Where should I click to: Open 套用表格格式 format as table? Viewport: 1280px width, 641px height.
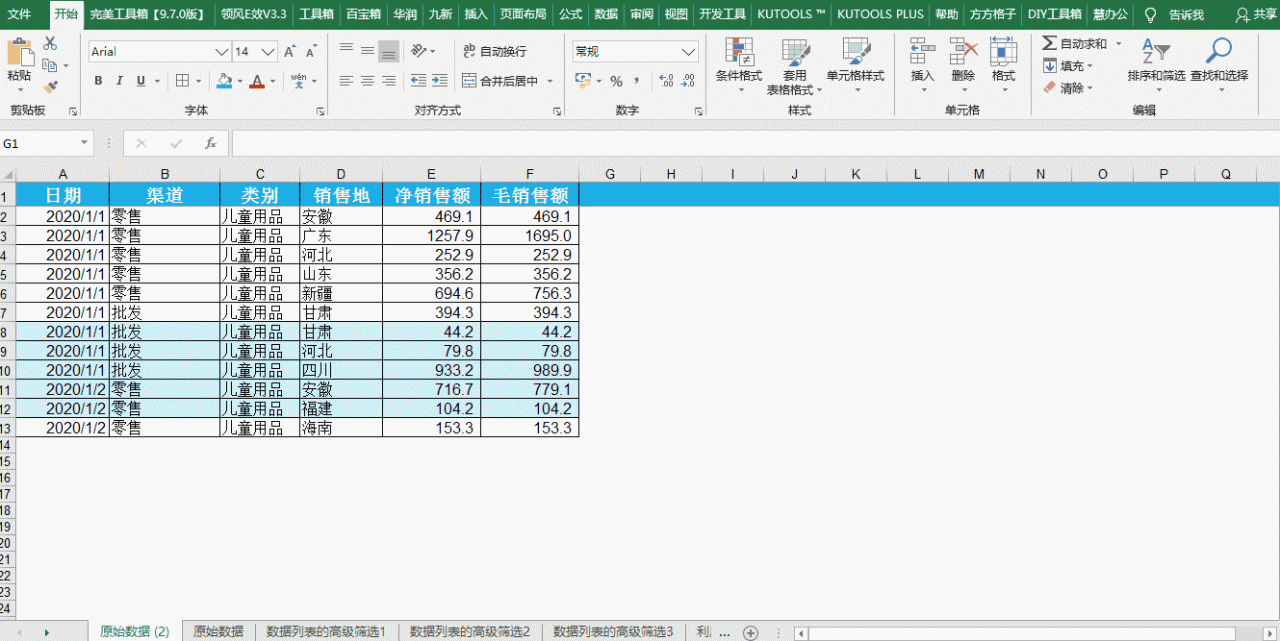coord(795,67)
